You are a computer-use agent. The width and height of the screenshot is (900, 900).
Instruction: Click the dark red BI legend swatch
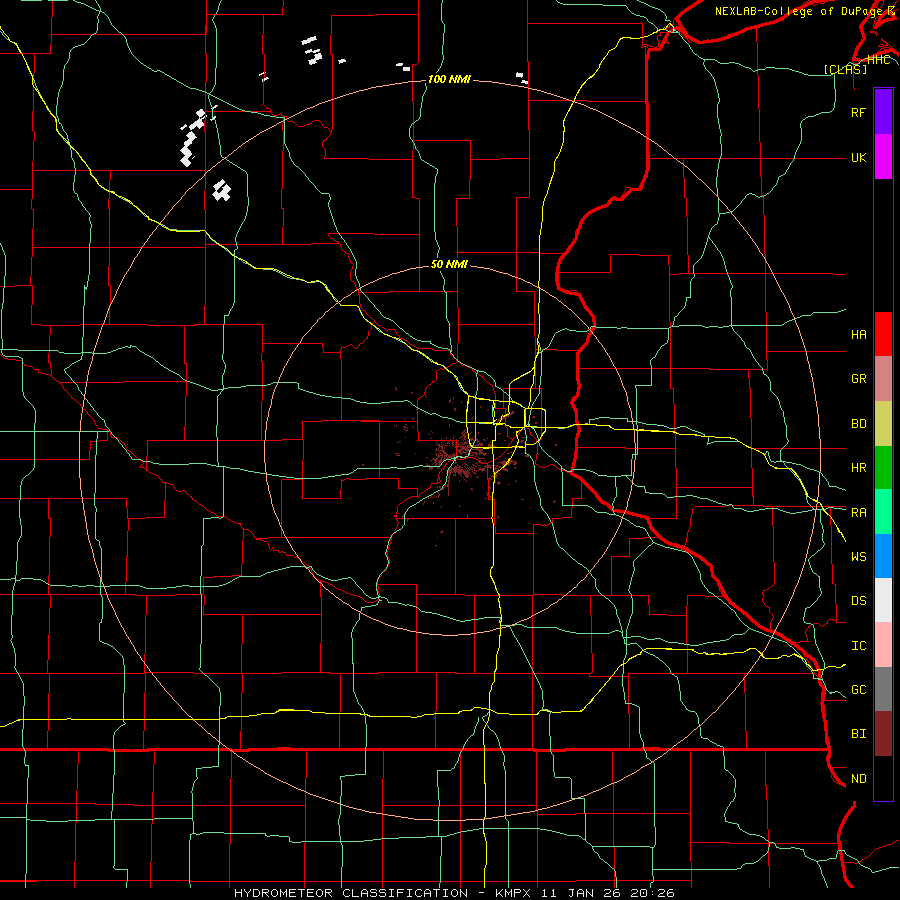point(883,734)
